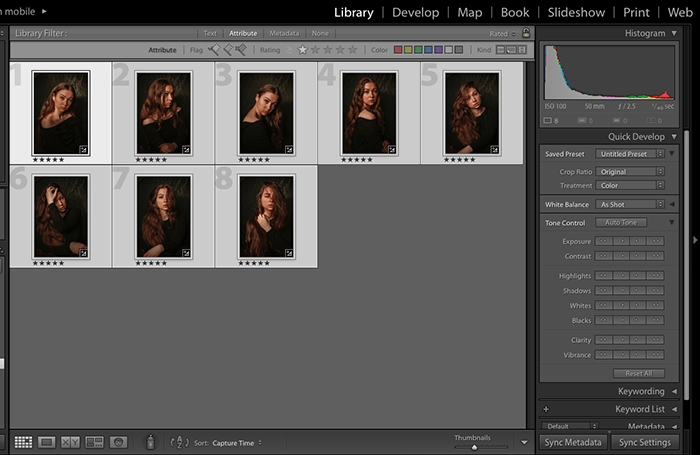Open the Crop Ratio dropdown
The height and width of the screenshot is (455, 700).
629,171
